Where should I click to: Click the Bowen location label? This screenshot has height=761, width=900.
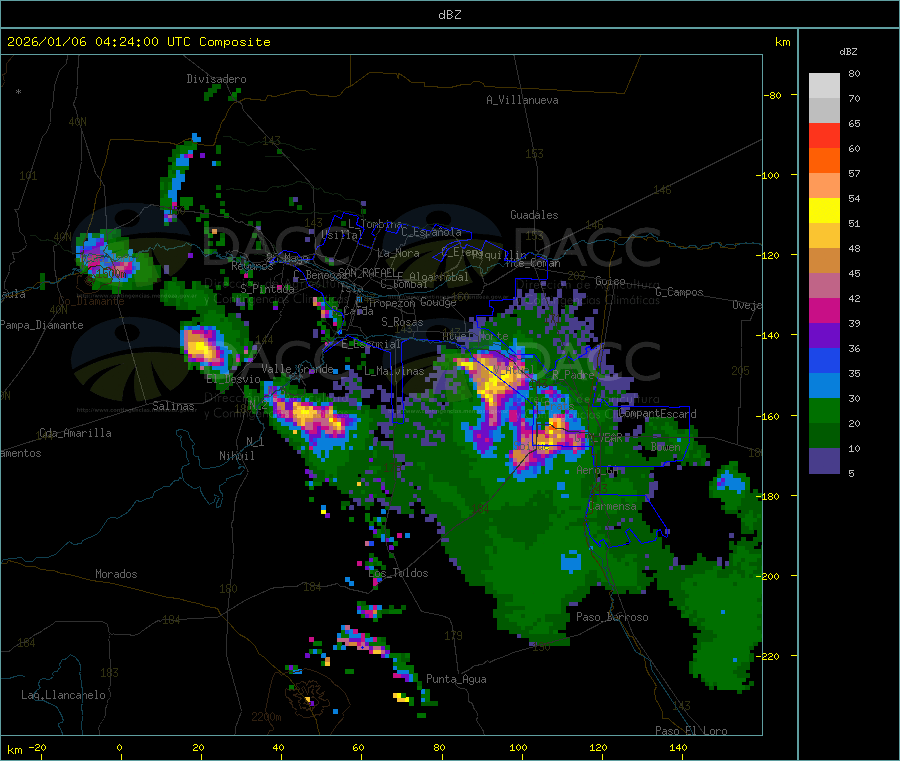click(666, 446)
